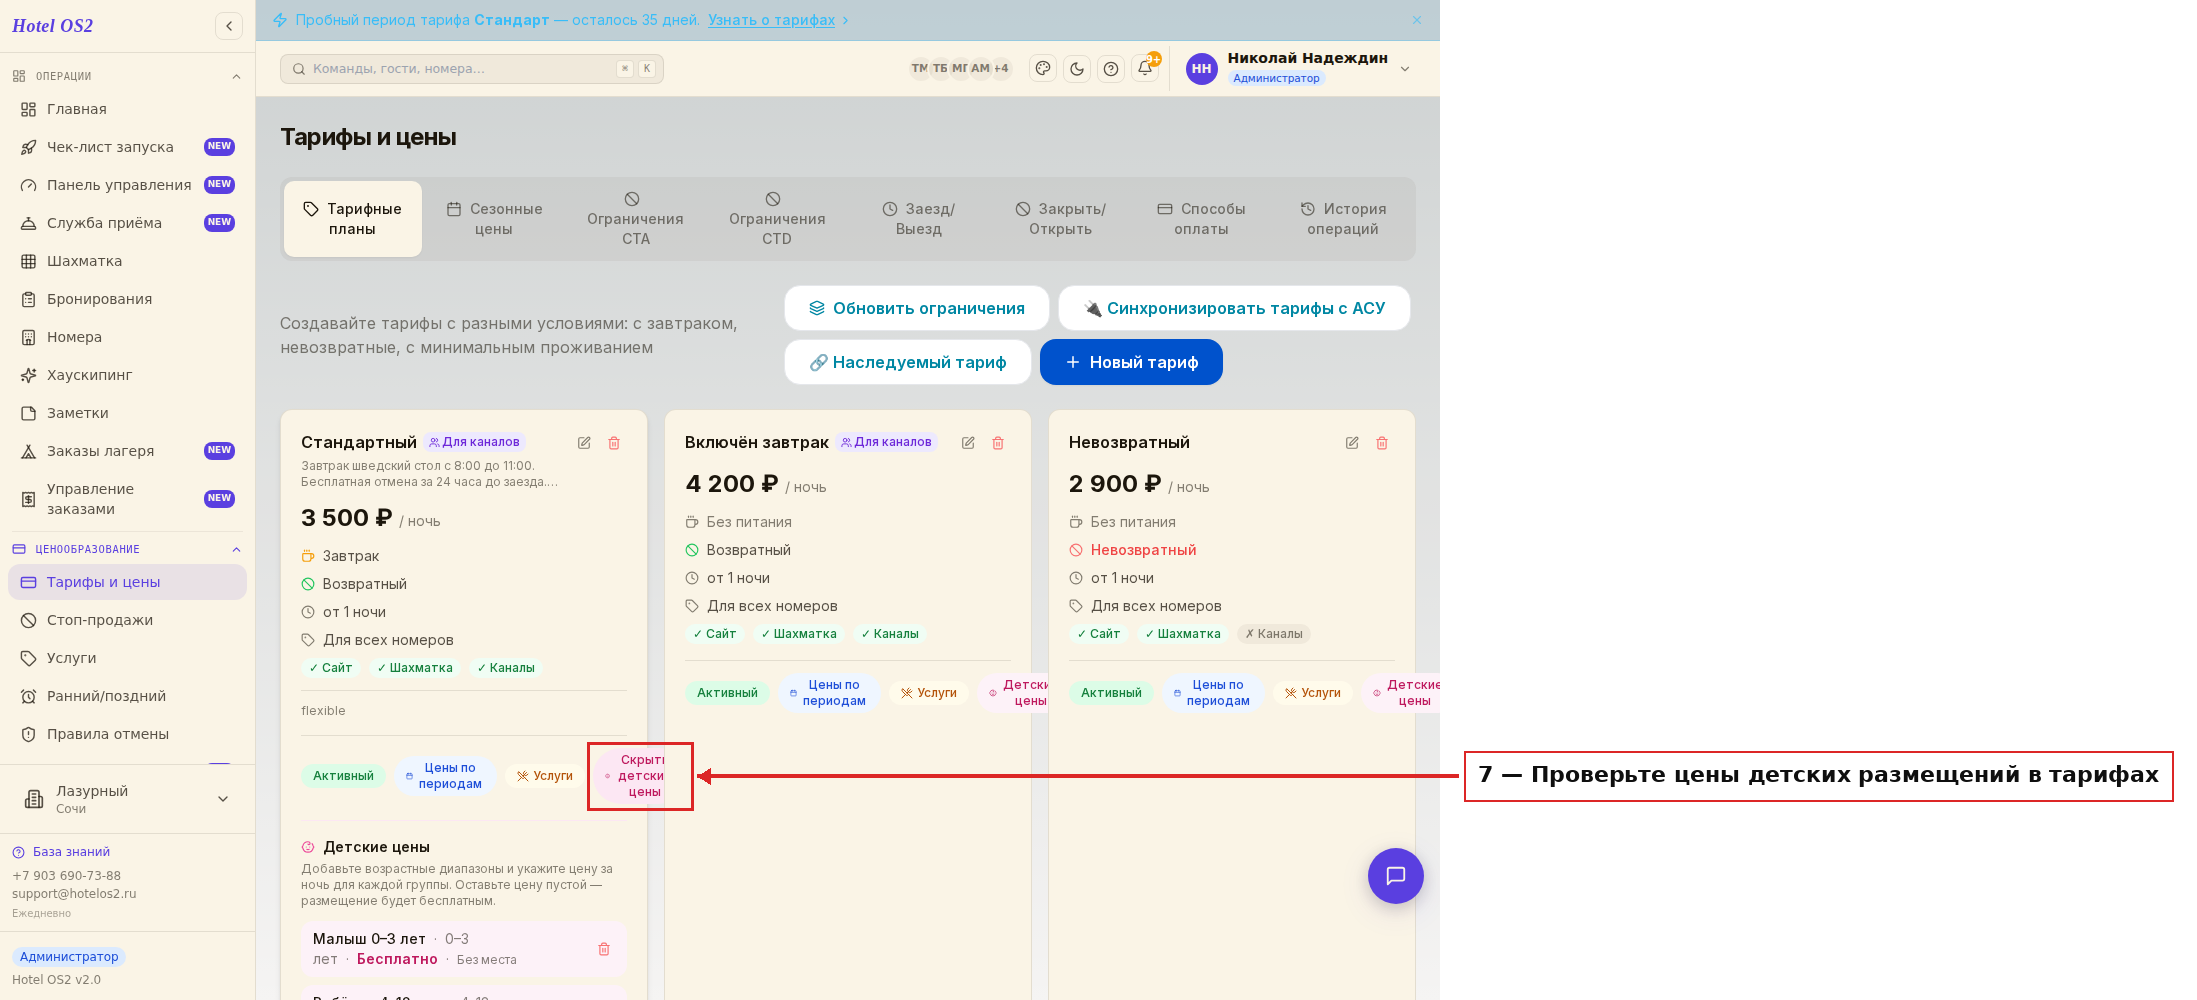Click the Хаускипинг sparkle icon
This screenshot has height=1000, width=2197.
(x=29, y=375)
